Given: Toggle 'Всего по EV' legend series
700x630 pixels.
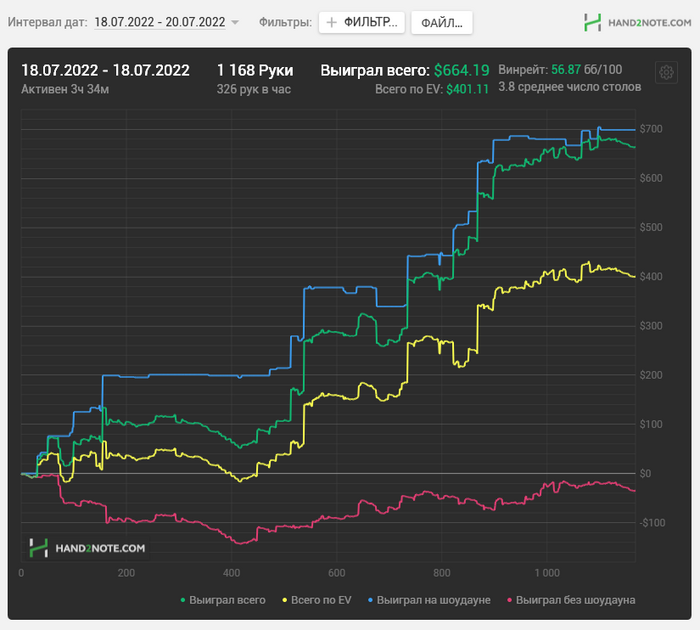Looking at the screenshot, I should coord(317,600).
